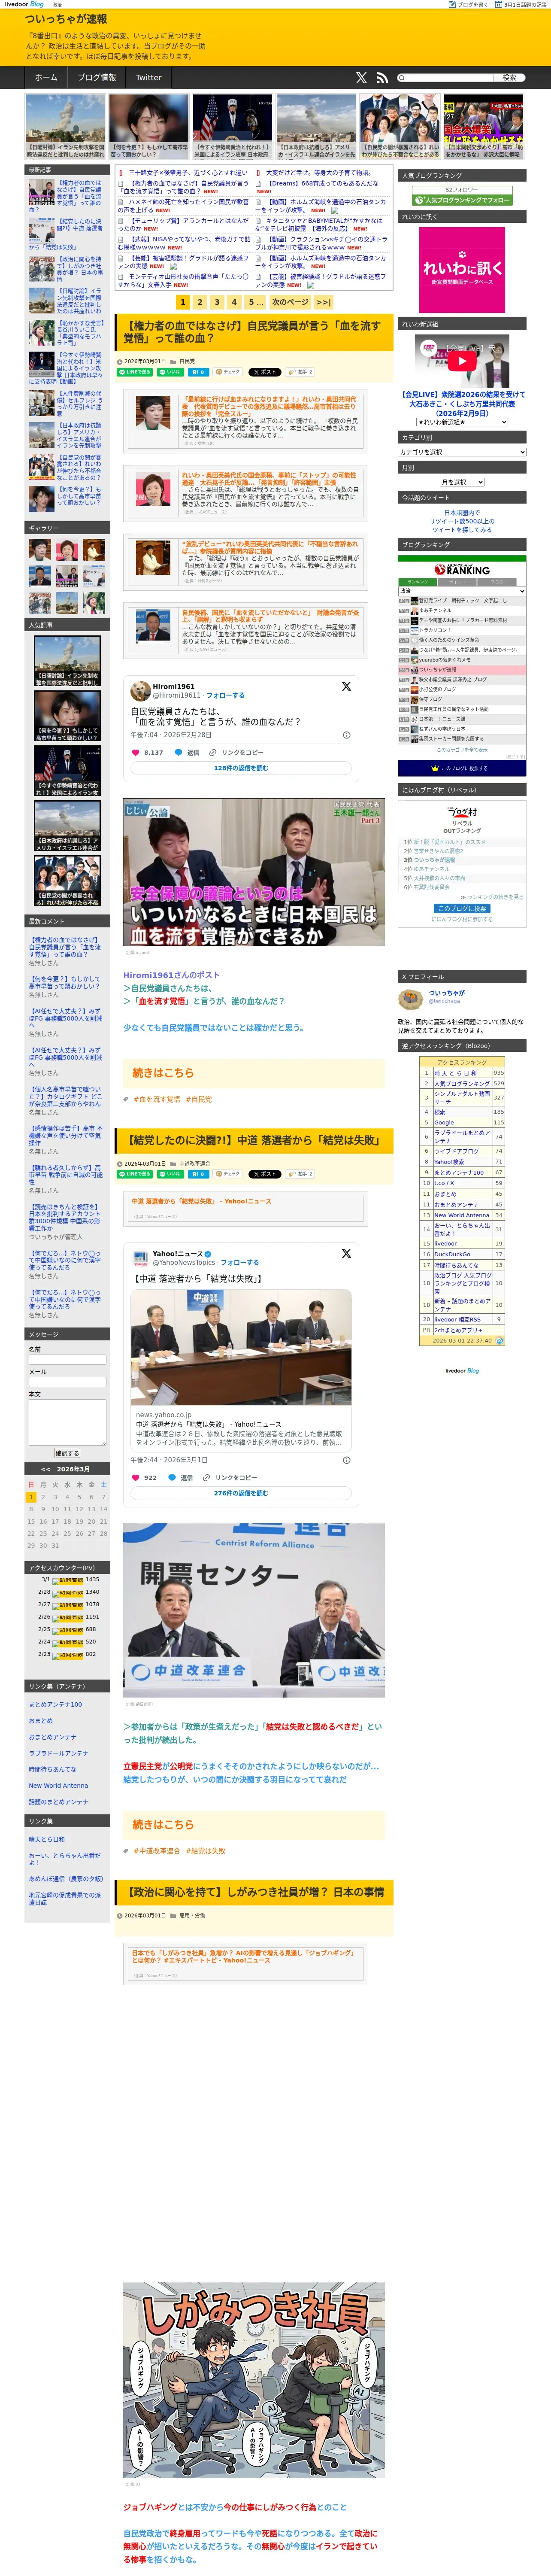Go to pagination page 3
This screenshot has height=2576, width=551.
click(217, 301)
